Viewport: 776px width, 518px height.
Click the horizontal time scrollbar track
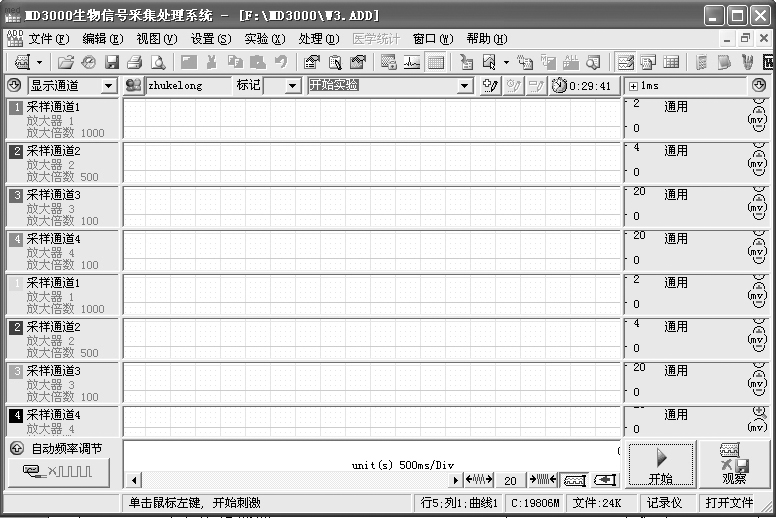295,480
